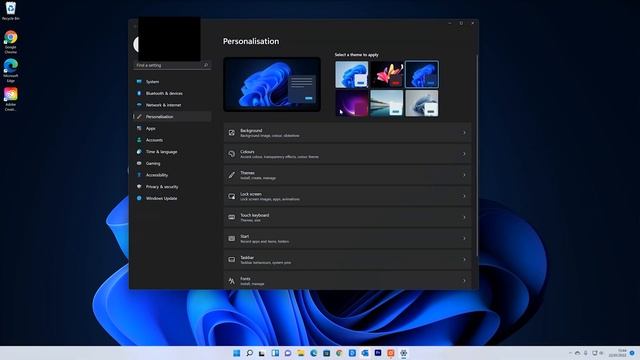Screen dimensions: 640x360
Task: Open Privacy & security in the sidebar
Action: click(172, 187)
